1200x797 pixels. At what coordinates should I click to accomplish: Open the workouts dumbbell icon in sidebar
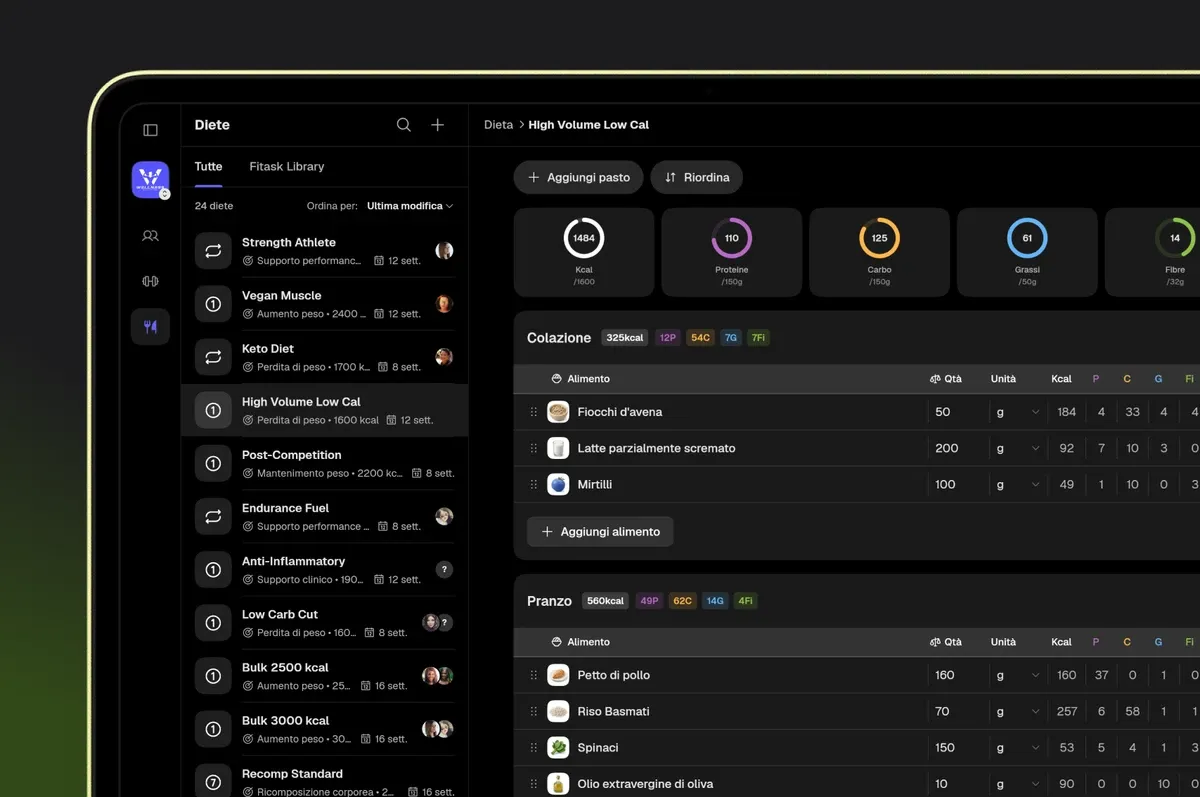[150, 281]
